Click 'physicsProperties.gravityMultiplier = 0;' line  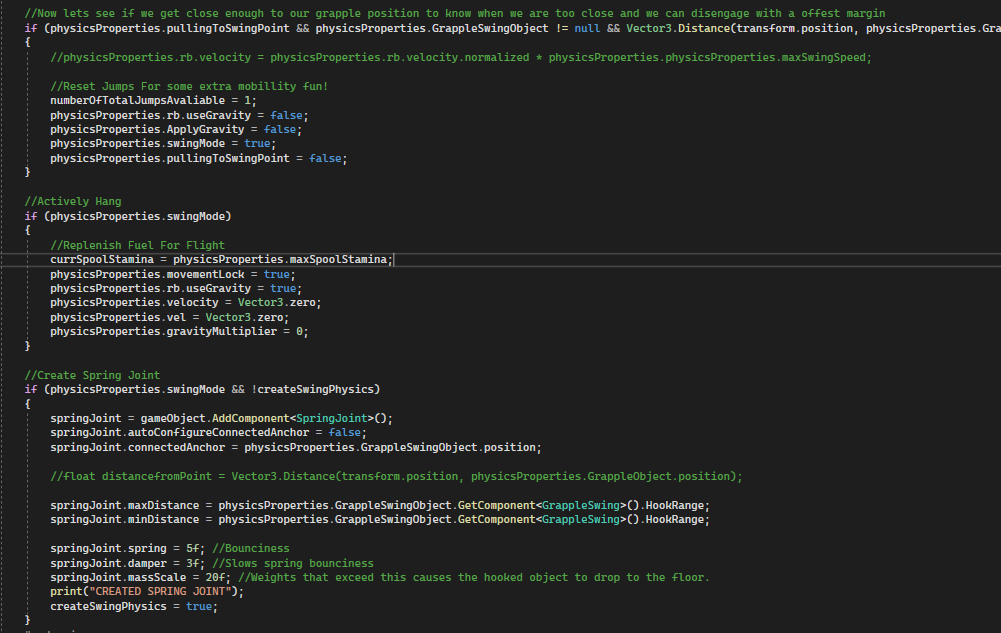179,331
